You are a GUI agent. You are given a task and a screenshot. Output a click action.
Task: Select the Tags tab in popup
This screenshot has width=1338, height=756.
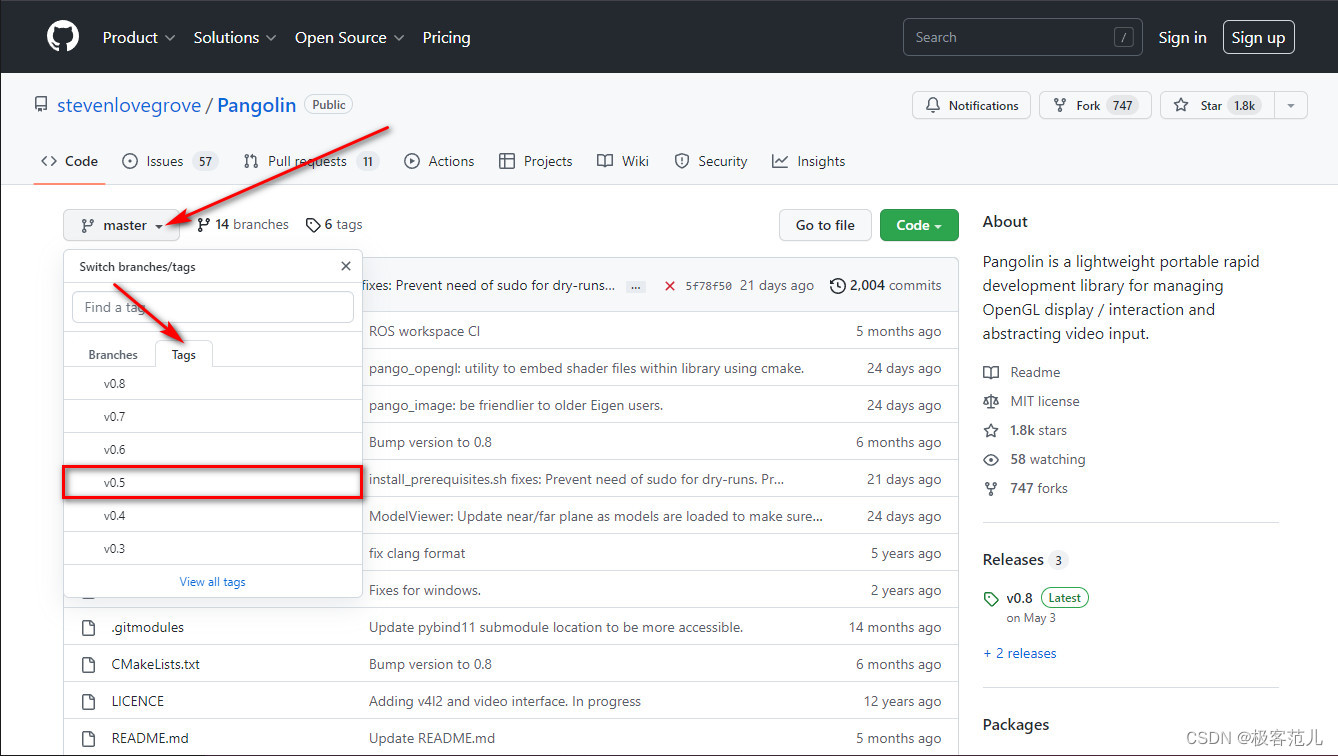184,354
